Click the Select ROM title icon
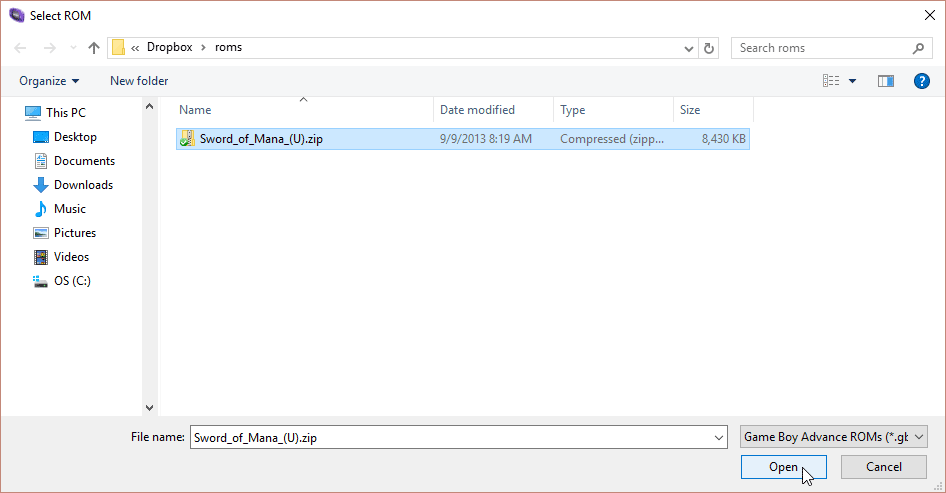The height and width of the screenshot is (493, 946). [16, 15]
